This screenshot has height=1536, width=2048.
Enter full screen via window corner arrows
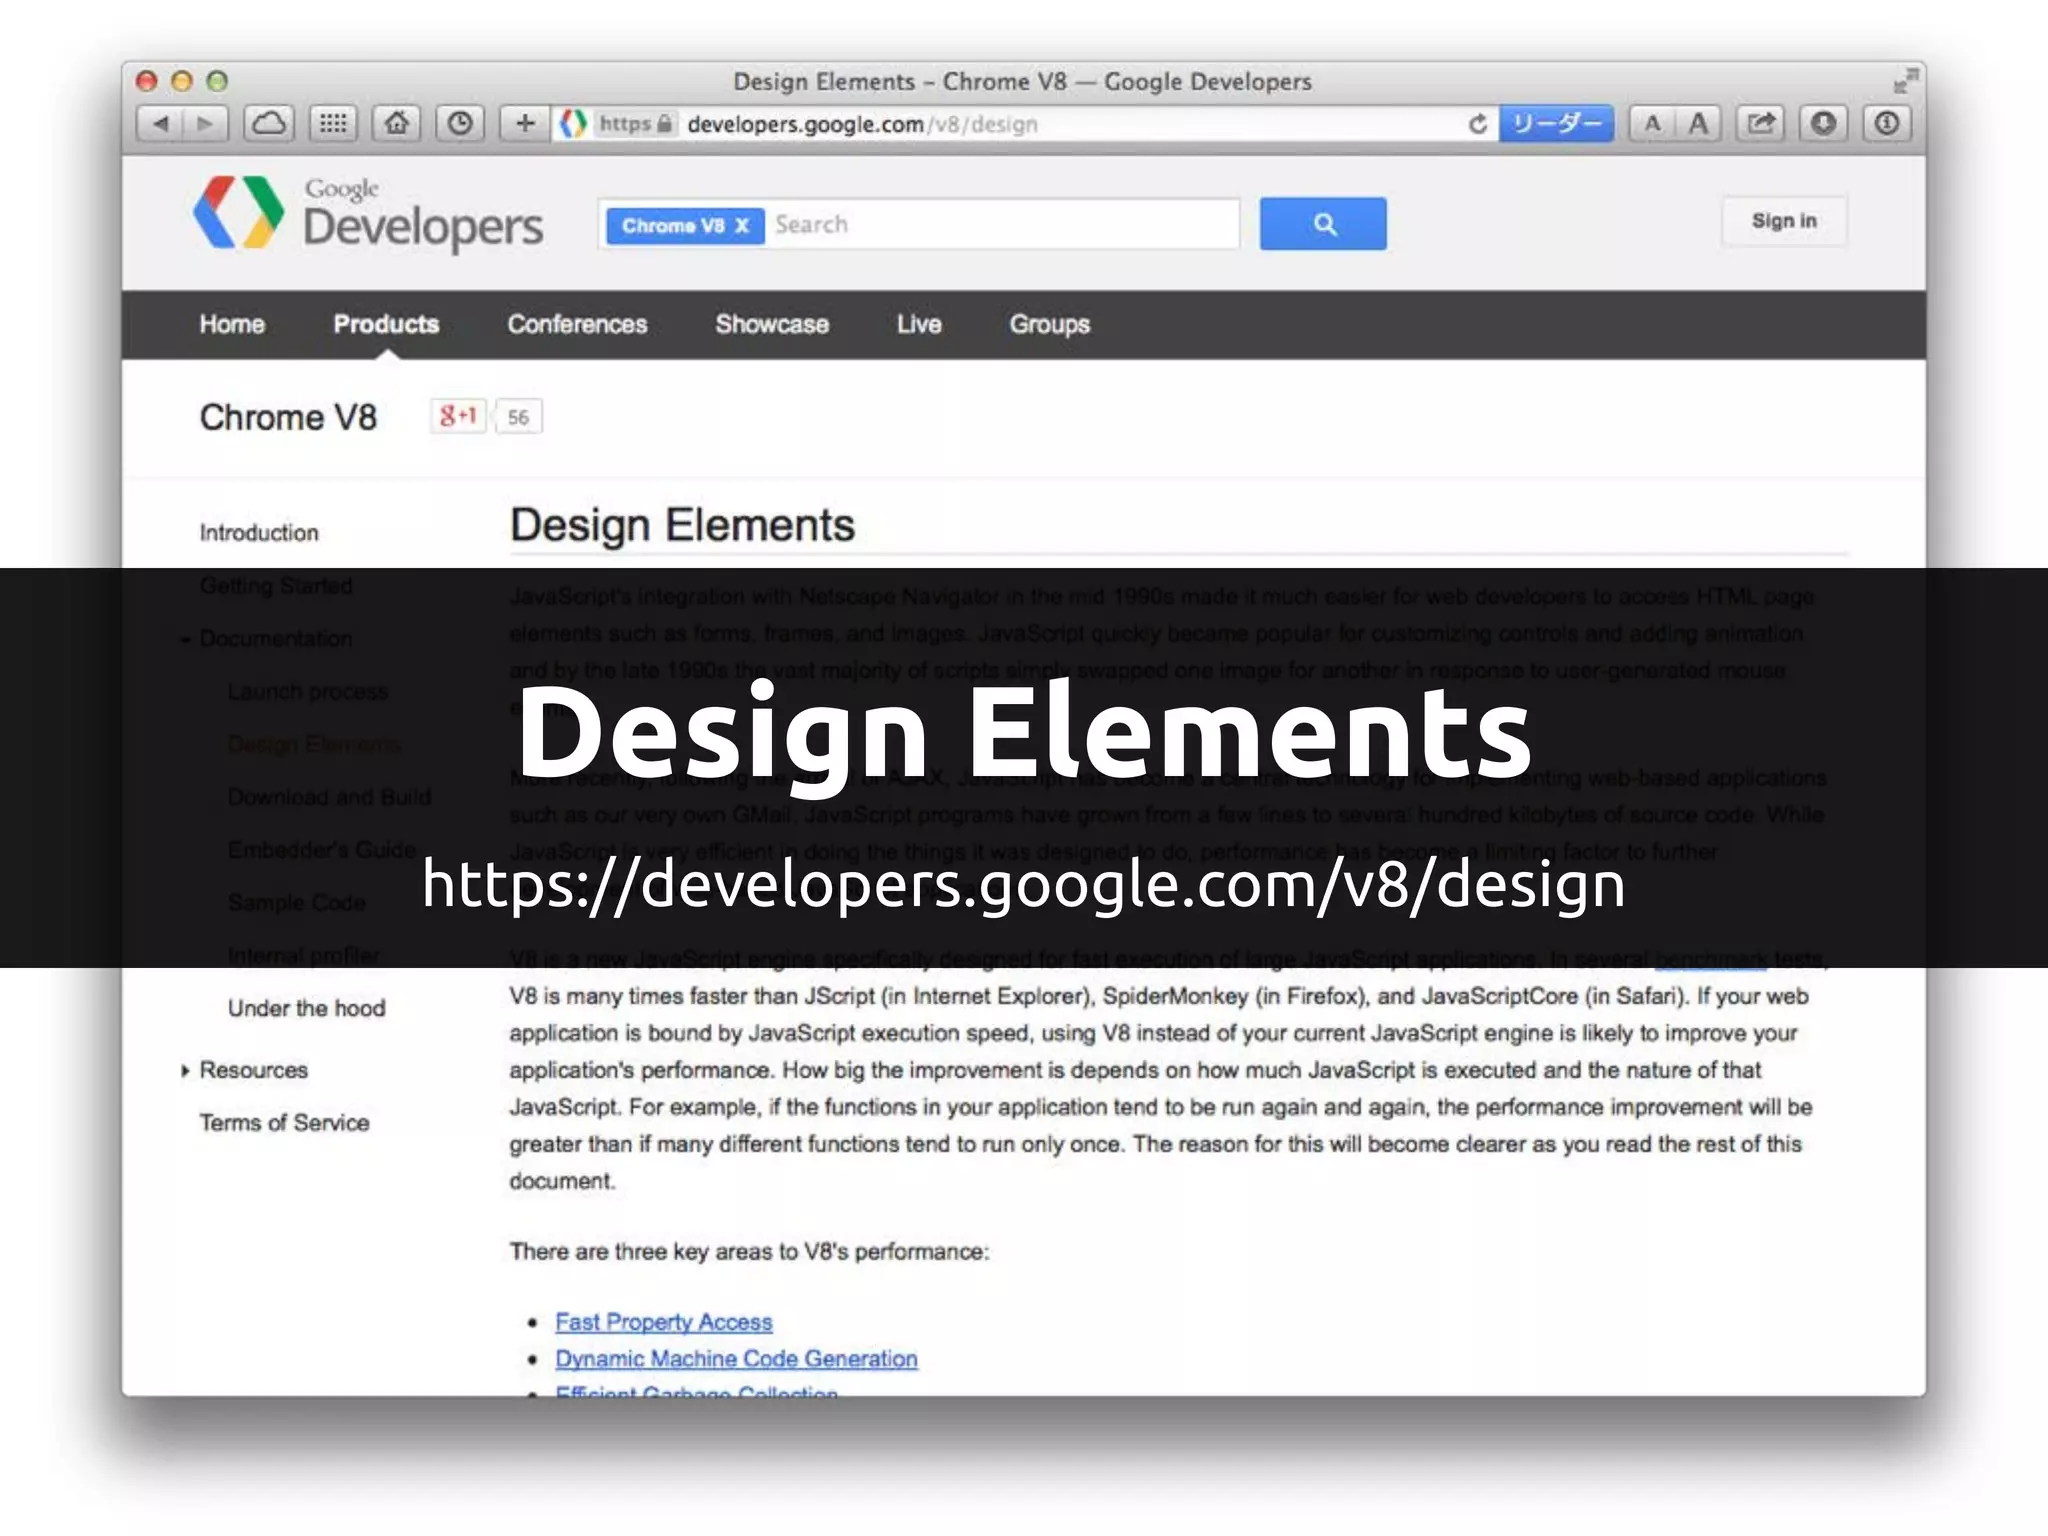click(x=1905, y=80)
